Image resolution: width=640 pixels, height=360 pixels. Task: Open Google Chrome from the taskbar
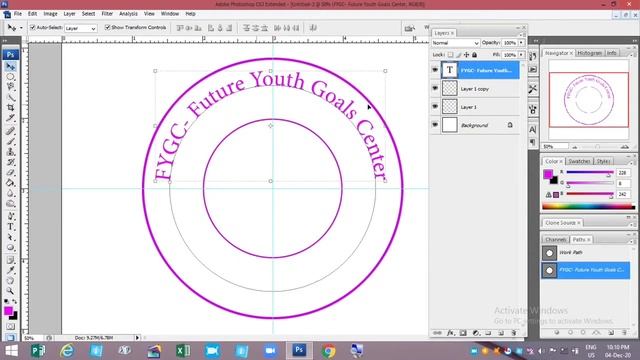[328, 351]
